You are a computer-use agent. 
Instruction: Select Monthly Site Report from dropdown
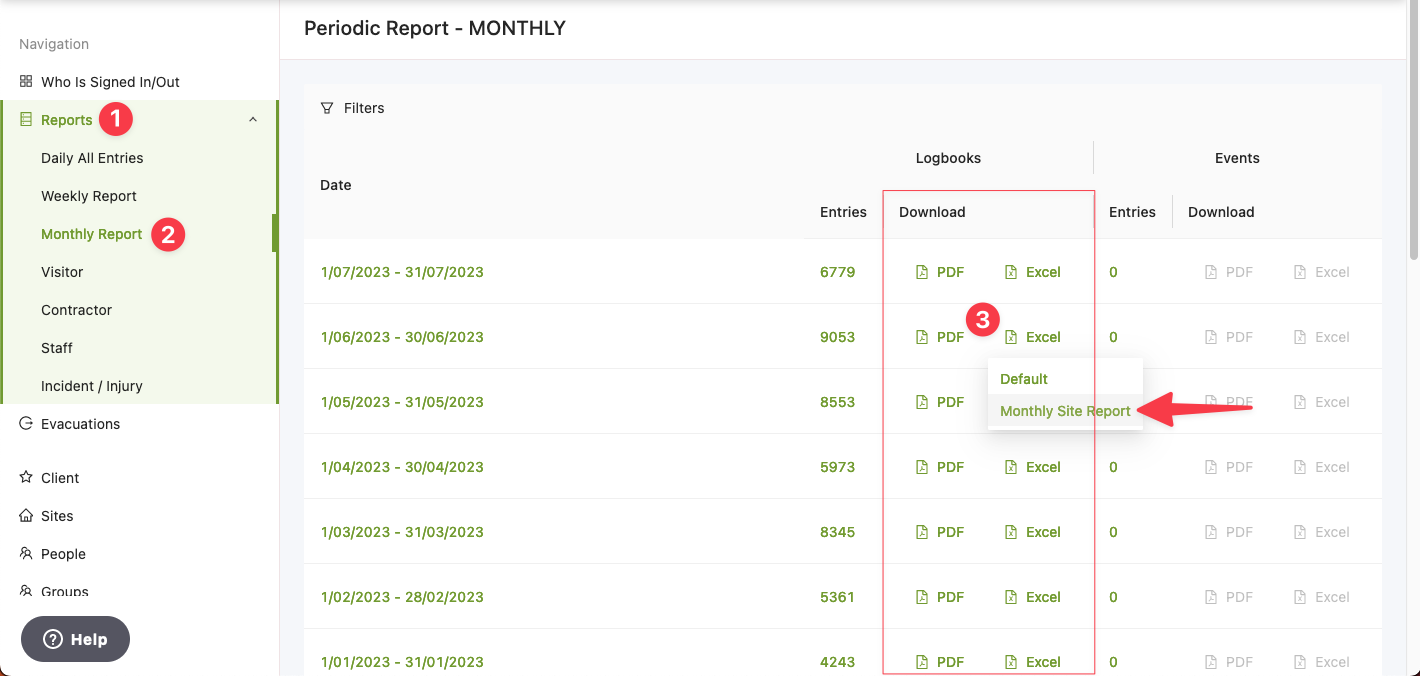[x=1065, y=411]
